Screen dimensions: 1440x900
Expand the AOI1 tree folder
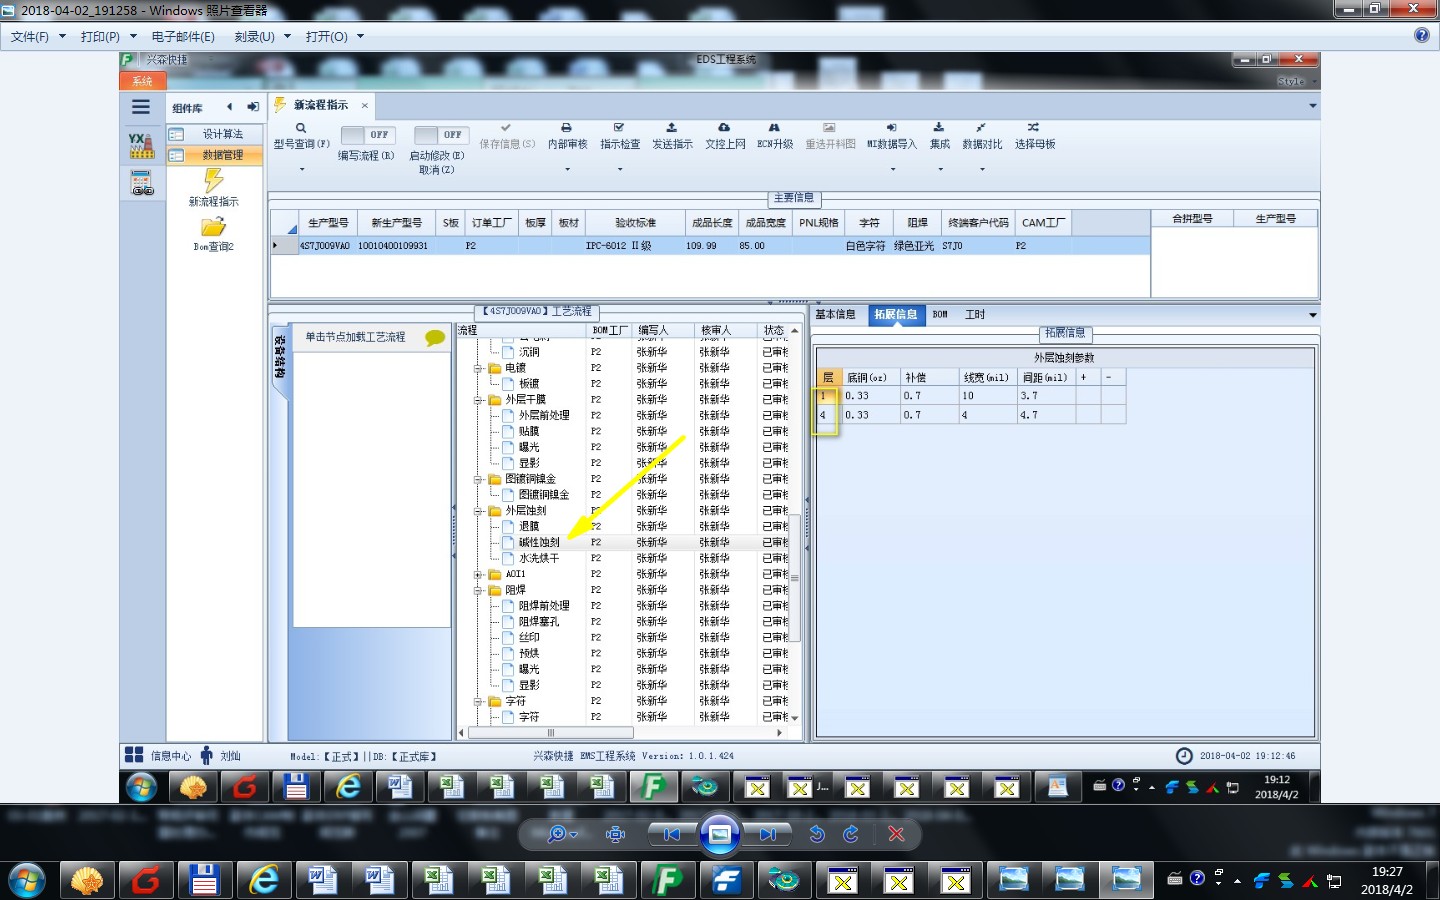[478, 574]
